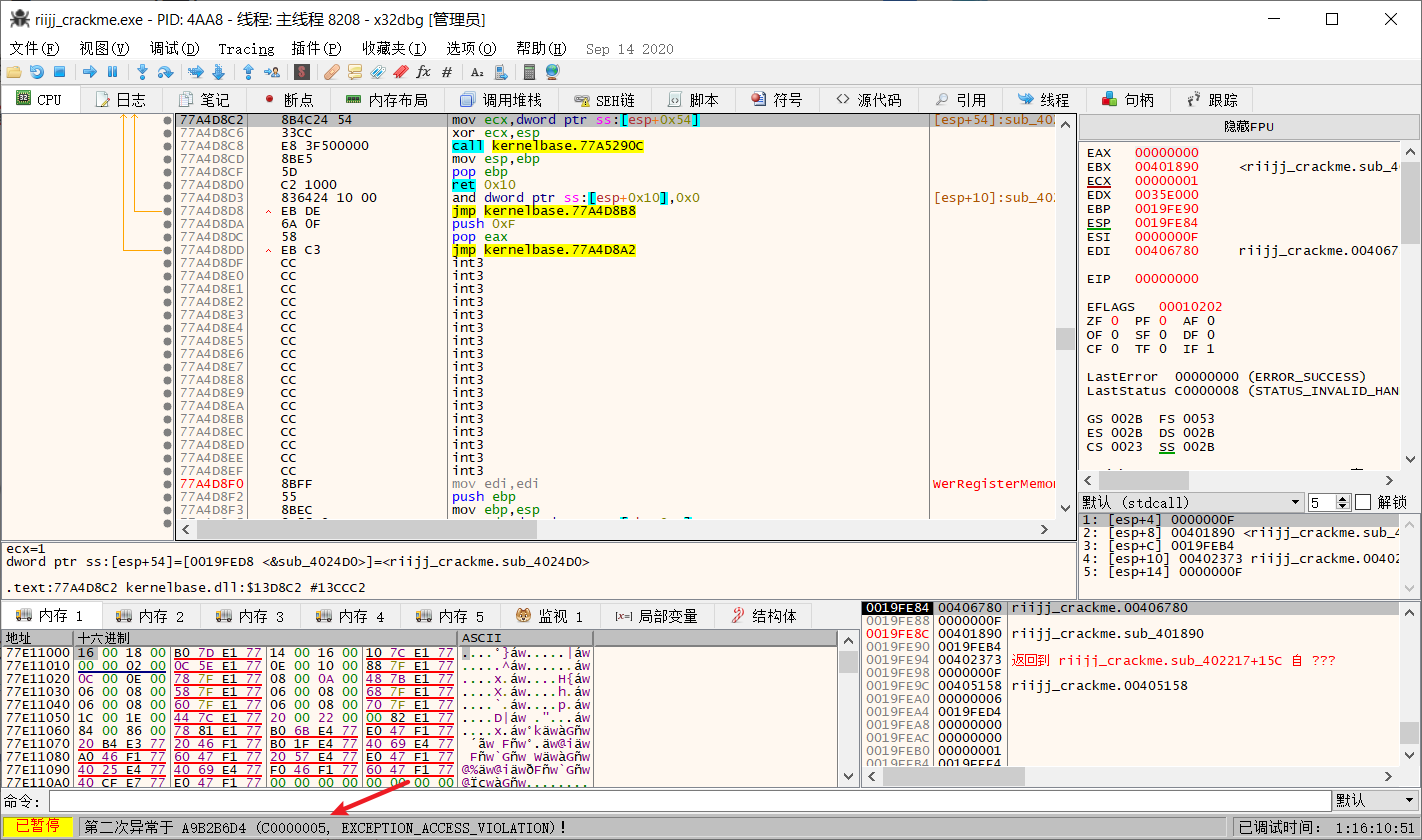Image resolution: width=1422 pixels, height=840 pixels.
Task: Open the 选项 menu
Action: tap(471, 48)
